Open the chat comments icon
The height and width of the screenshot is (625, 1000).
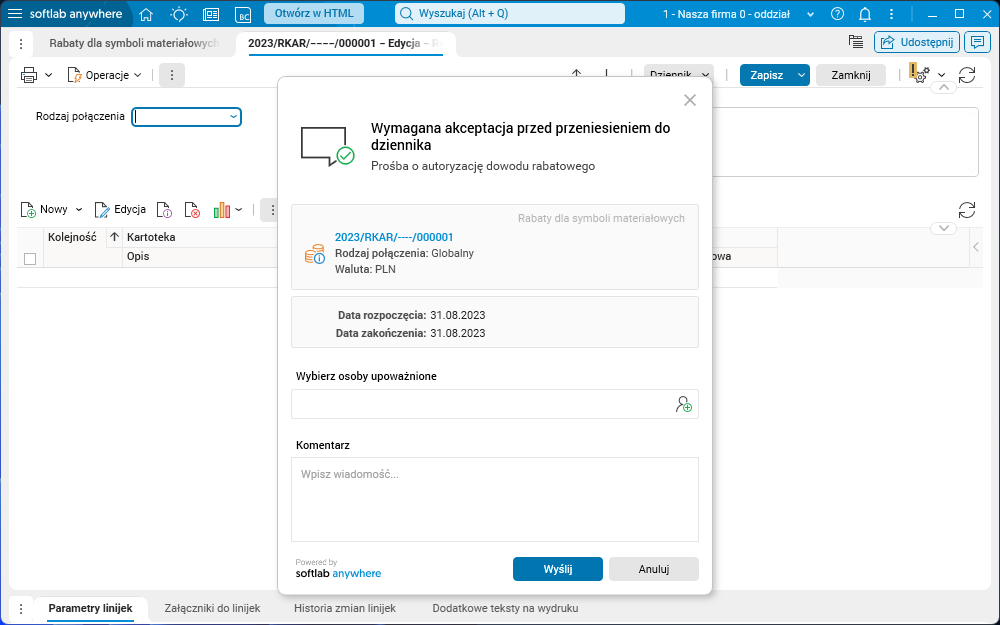pyautogui.click(x=977, y=42)
